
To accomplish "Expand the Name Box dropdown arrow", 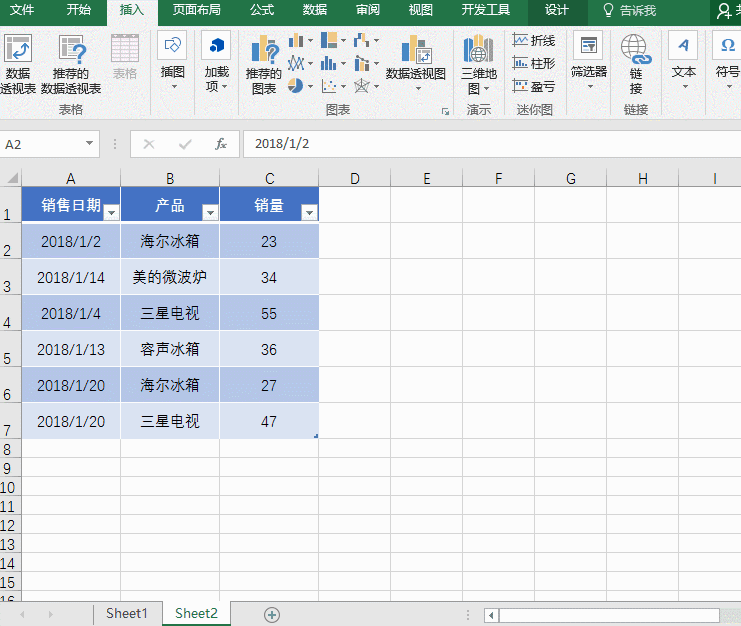I will click(89, 144).
